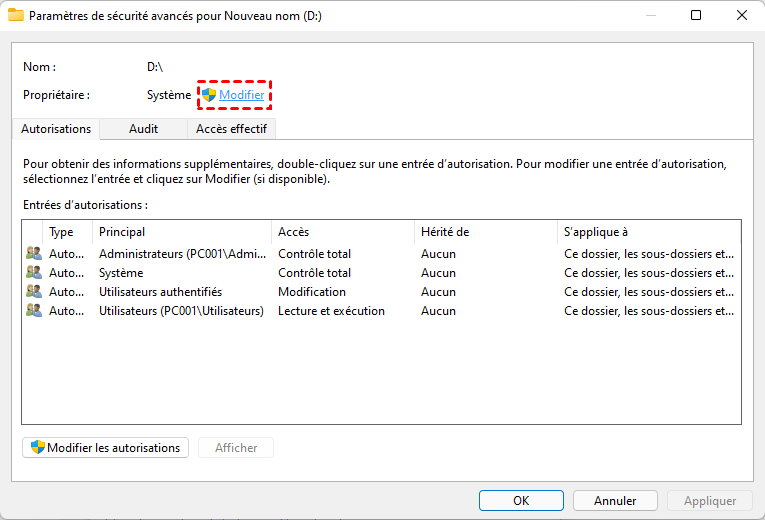Open the Modifier link to change owner

click(x=242, y=95)
